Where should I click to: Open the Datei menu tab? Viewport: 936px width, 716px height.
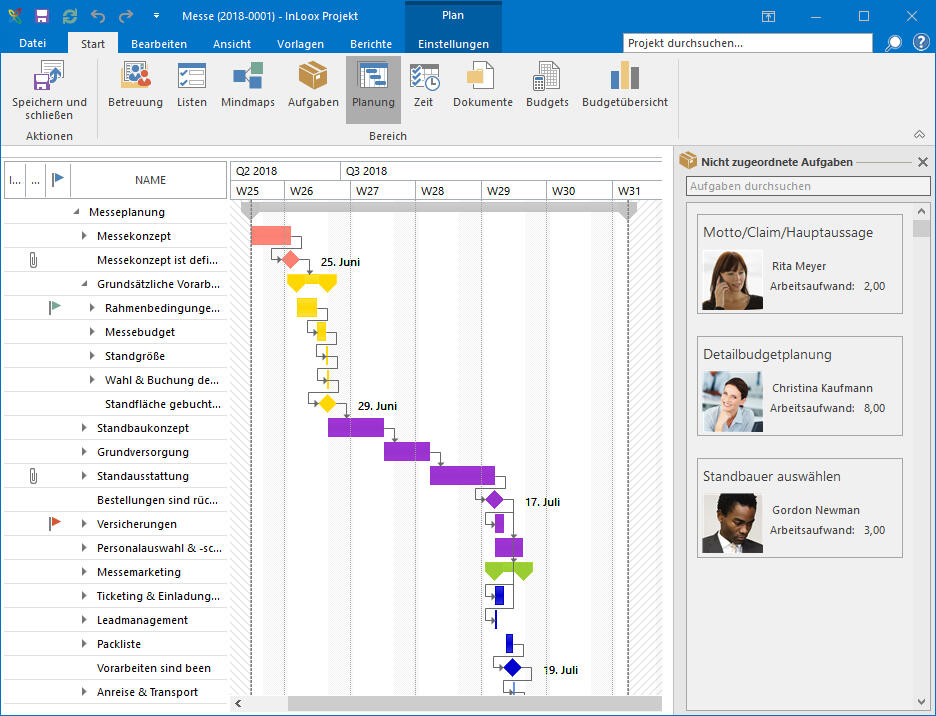33,44
